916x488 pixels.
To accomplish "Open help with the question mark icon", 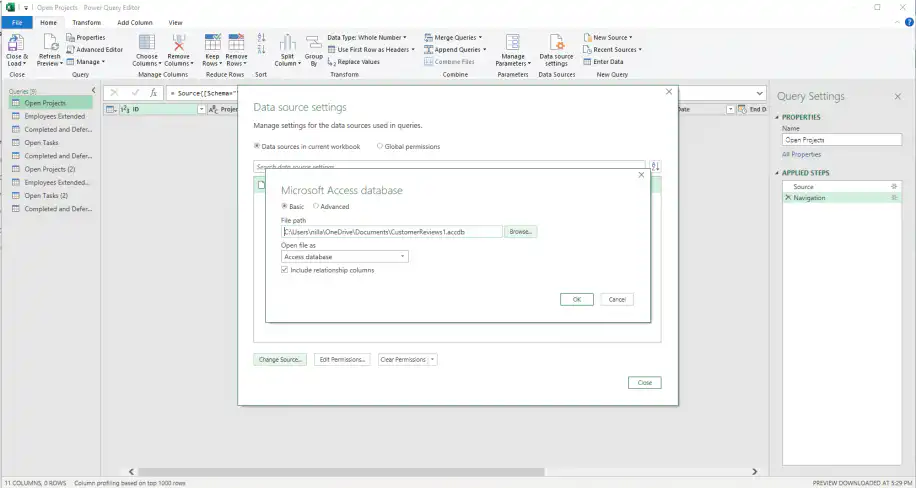I will point(909,22).
